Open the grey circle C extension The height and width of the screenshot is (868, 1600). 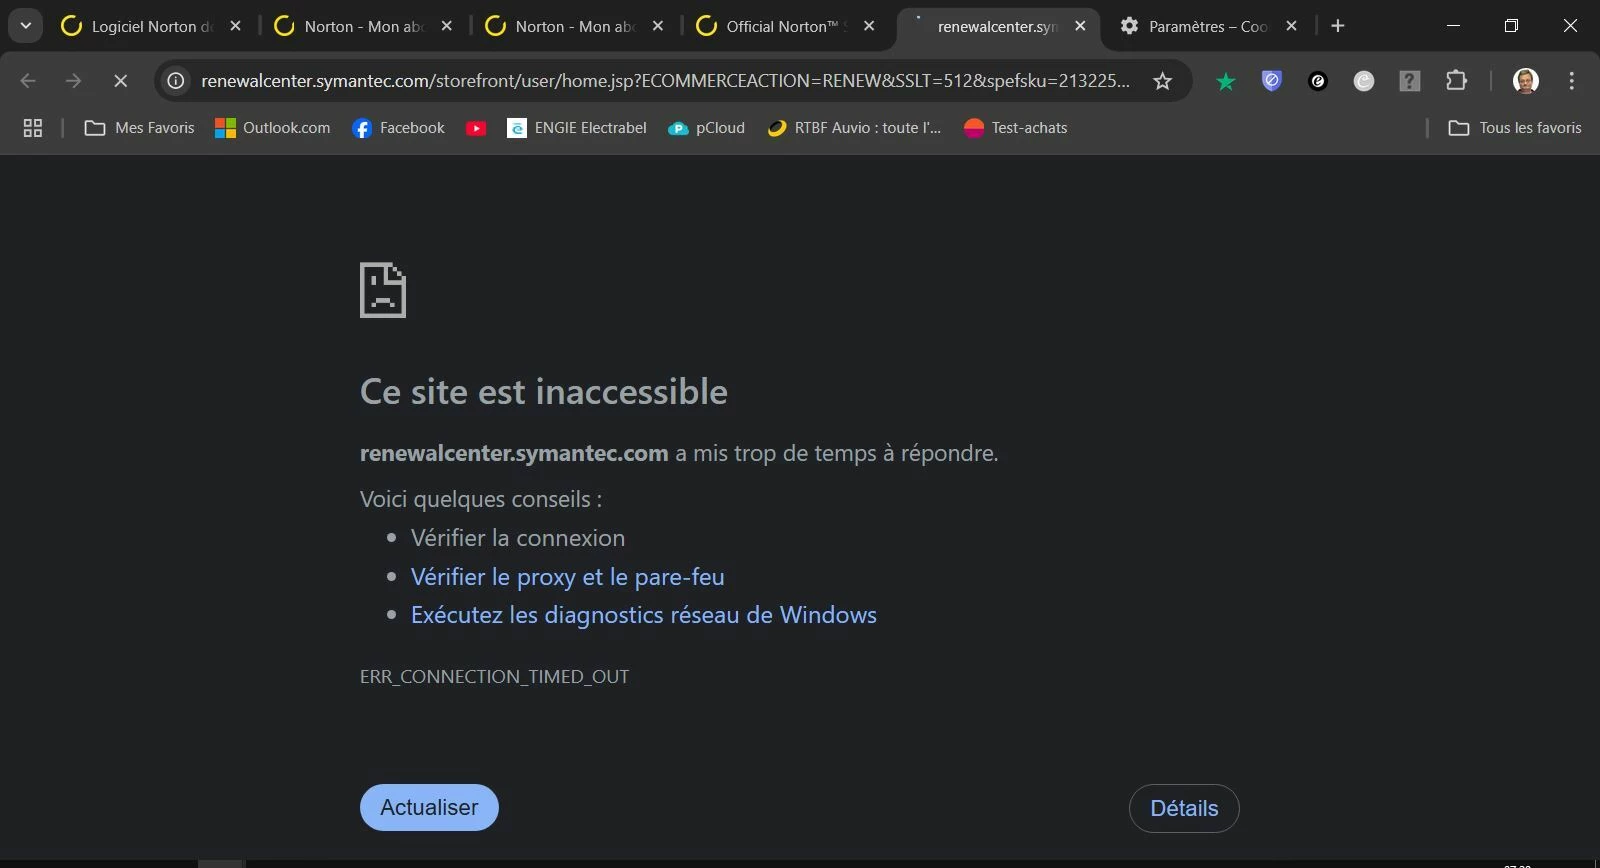pyautogui.click(x=1364, y=81)
